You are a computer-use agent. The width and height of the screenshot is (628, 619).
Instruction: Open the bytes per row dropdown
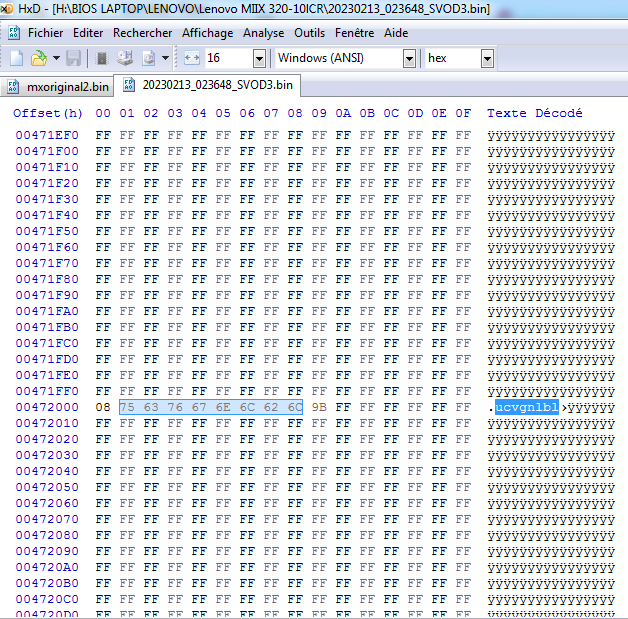260,59
